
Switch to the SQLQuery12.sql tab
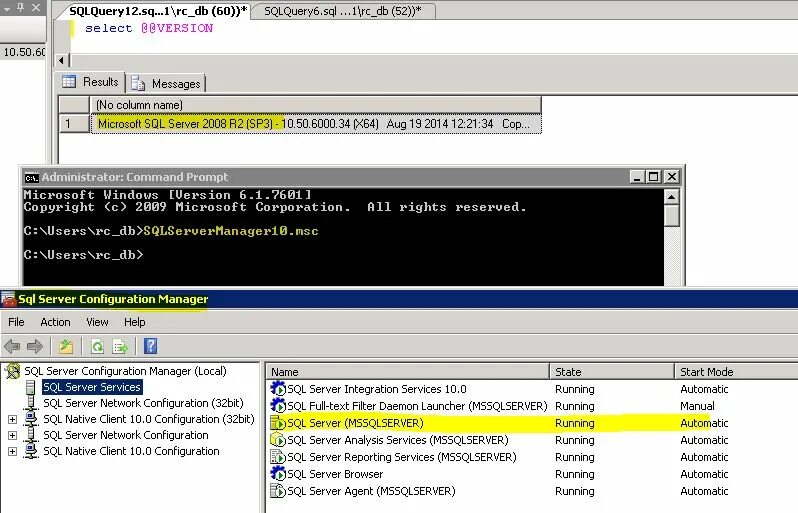tap(158, 11)
